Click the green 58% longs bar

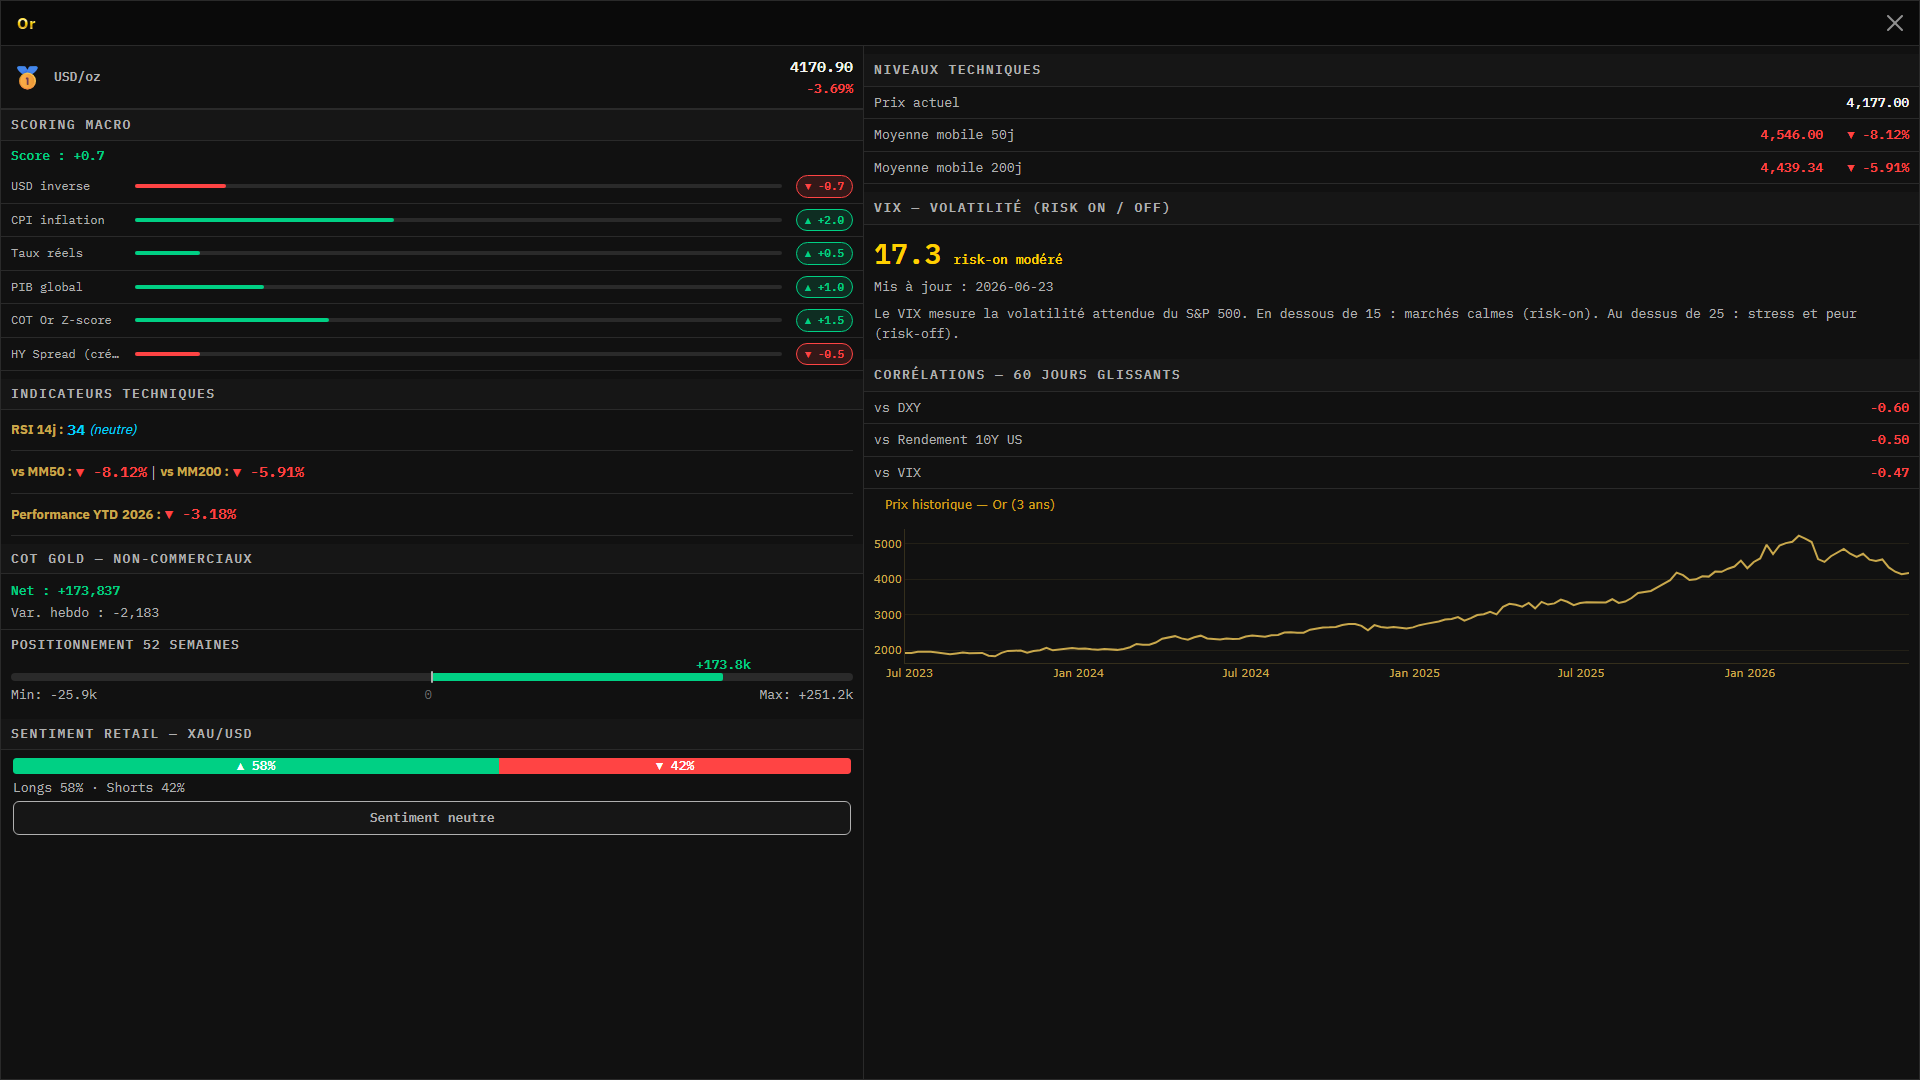coord(256,766)
